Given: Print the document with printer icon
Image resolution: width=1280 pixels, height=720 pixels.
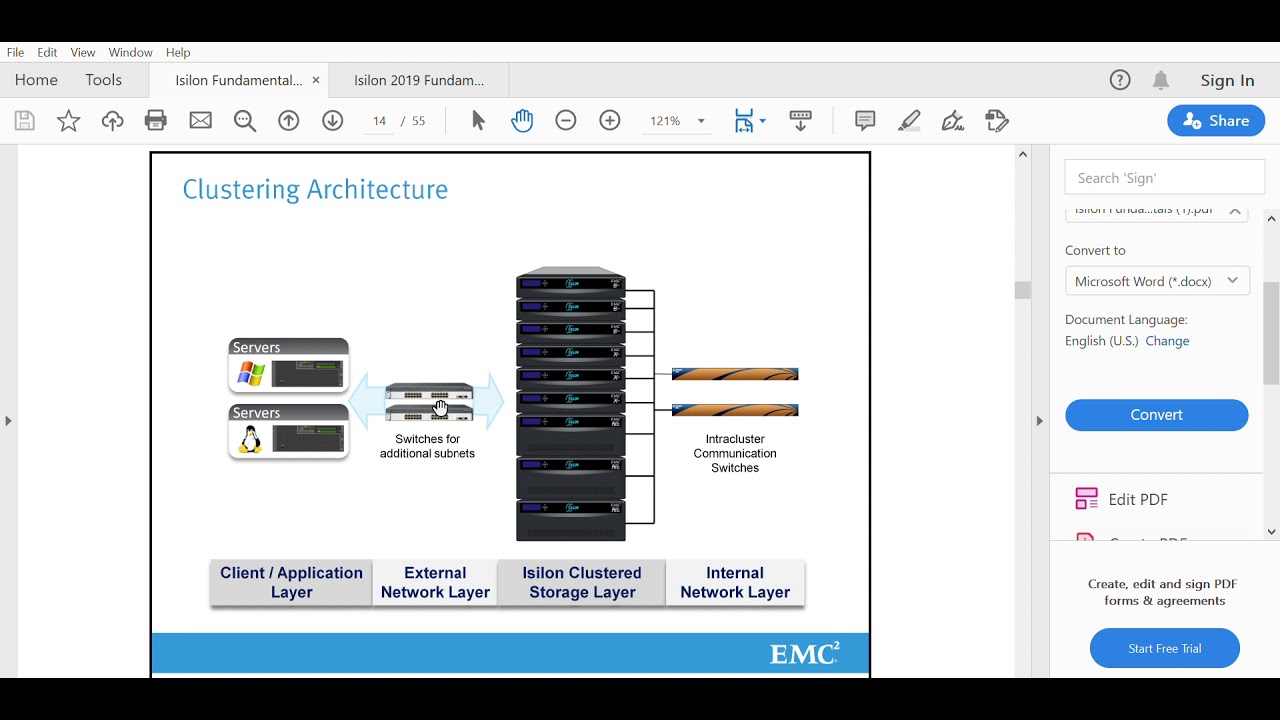Looking at the screenshot, I should [156, 121].
